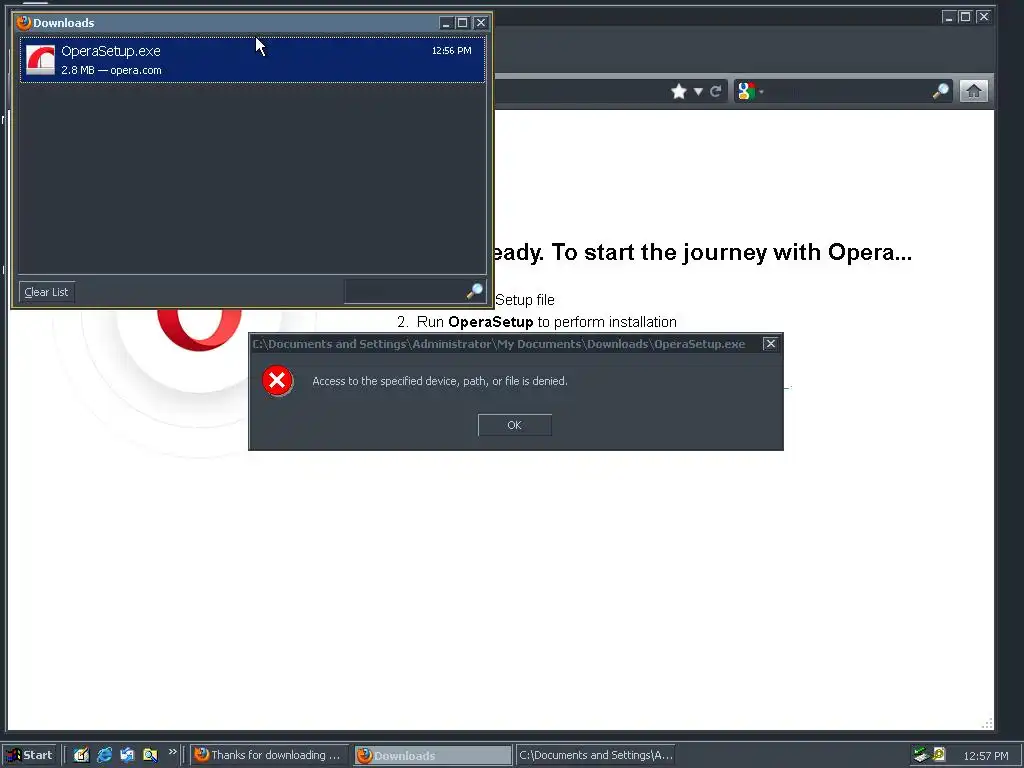Click the search-folder Quick Launch icon
The height and width of the screenshot is (768, 1024).
pos(150,755)
